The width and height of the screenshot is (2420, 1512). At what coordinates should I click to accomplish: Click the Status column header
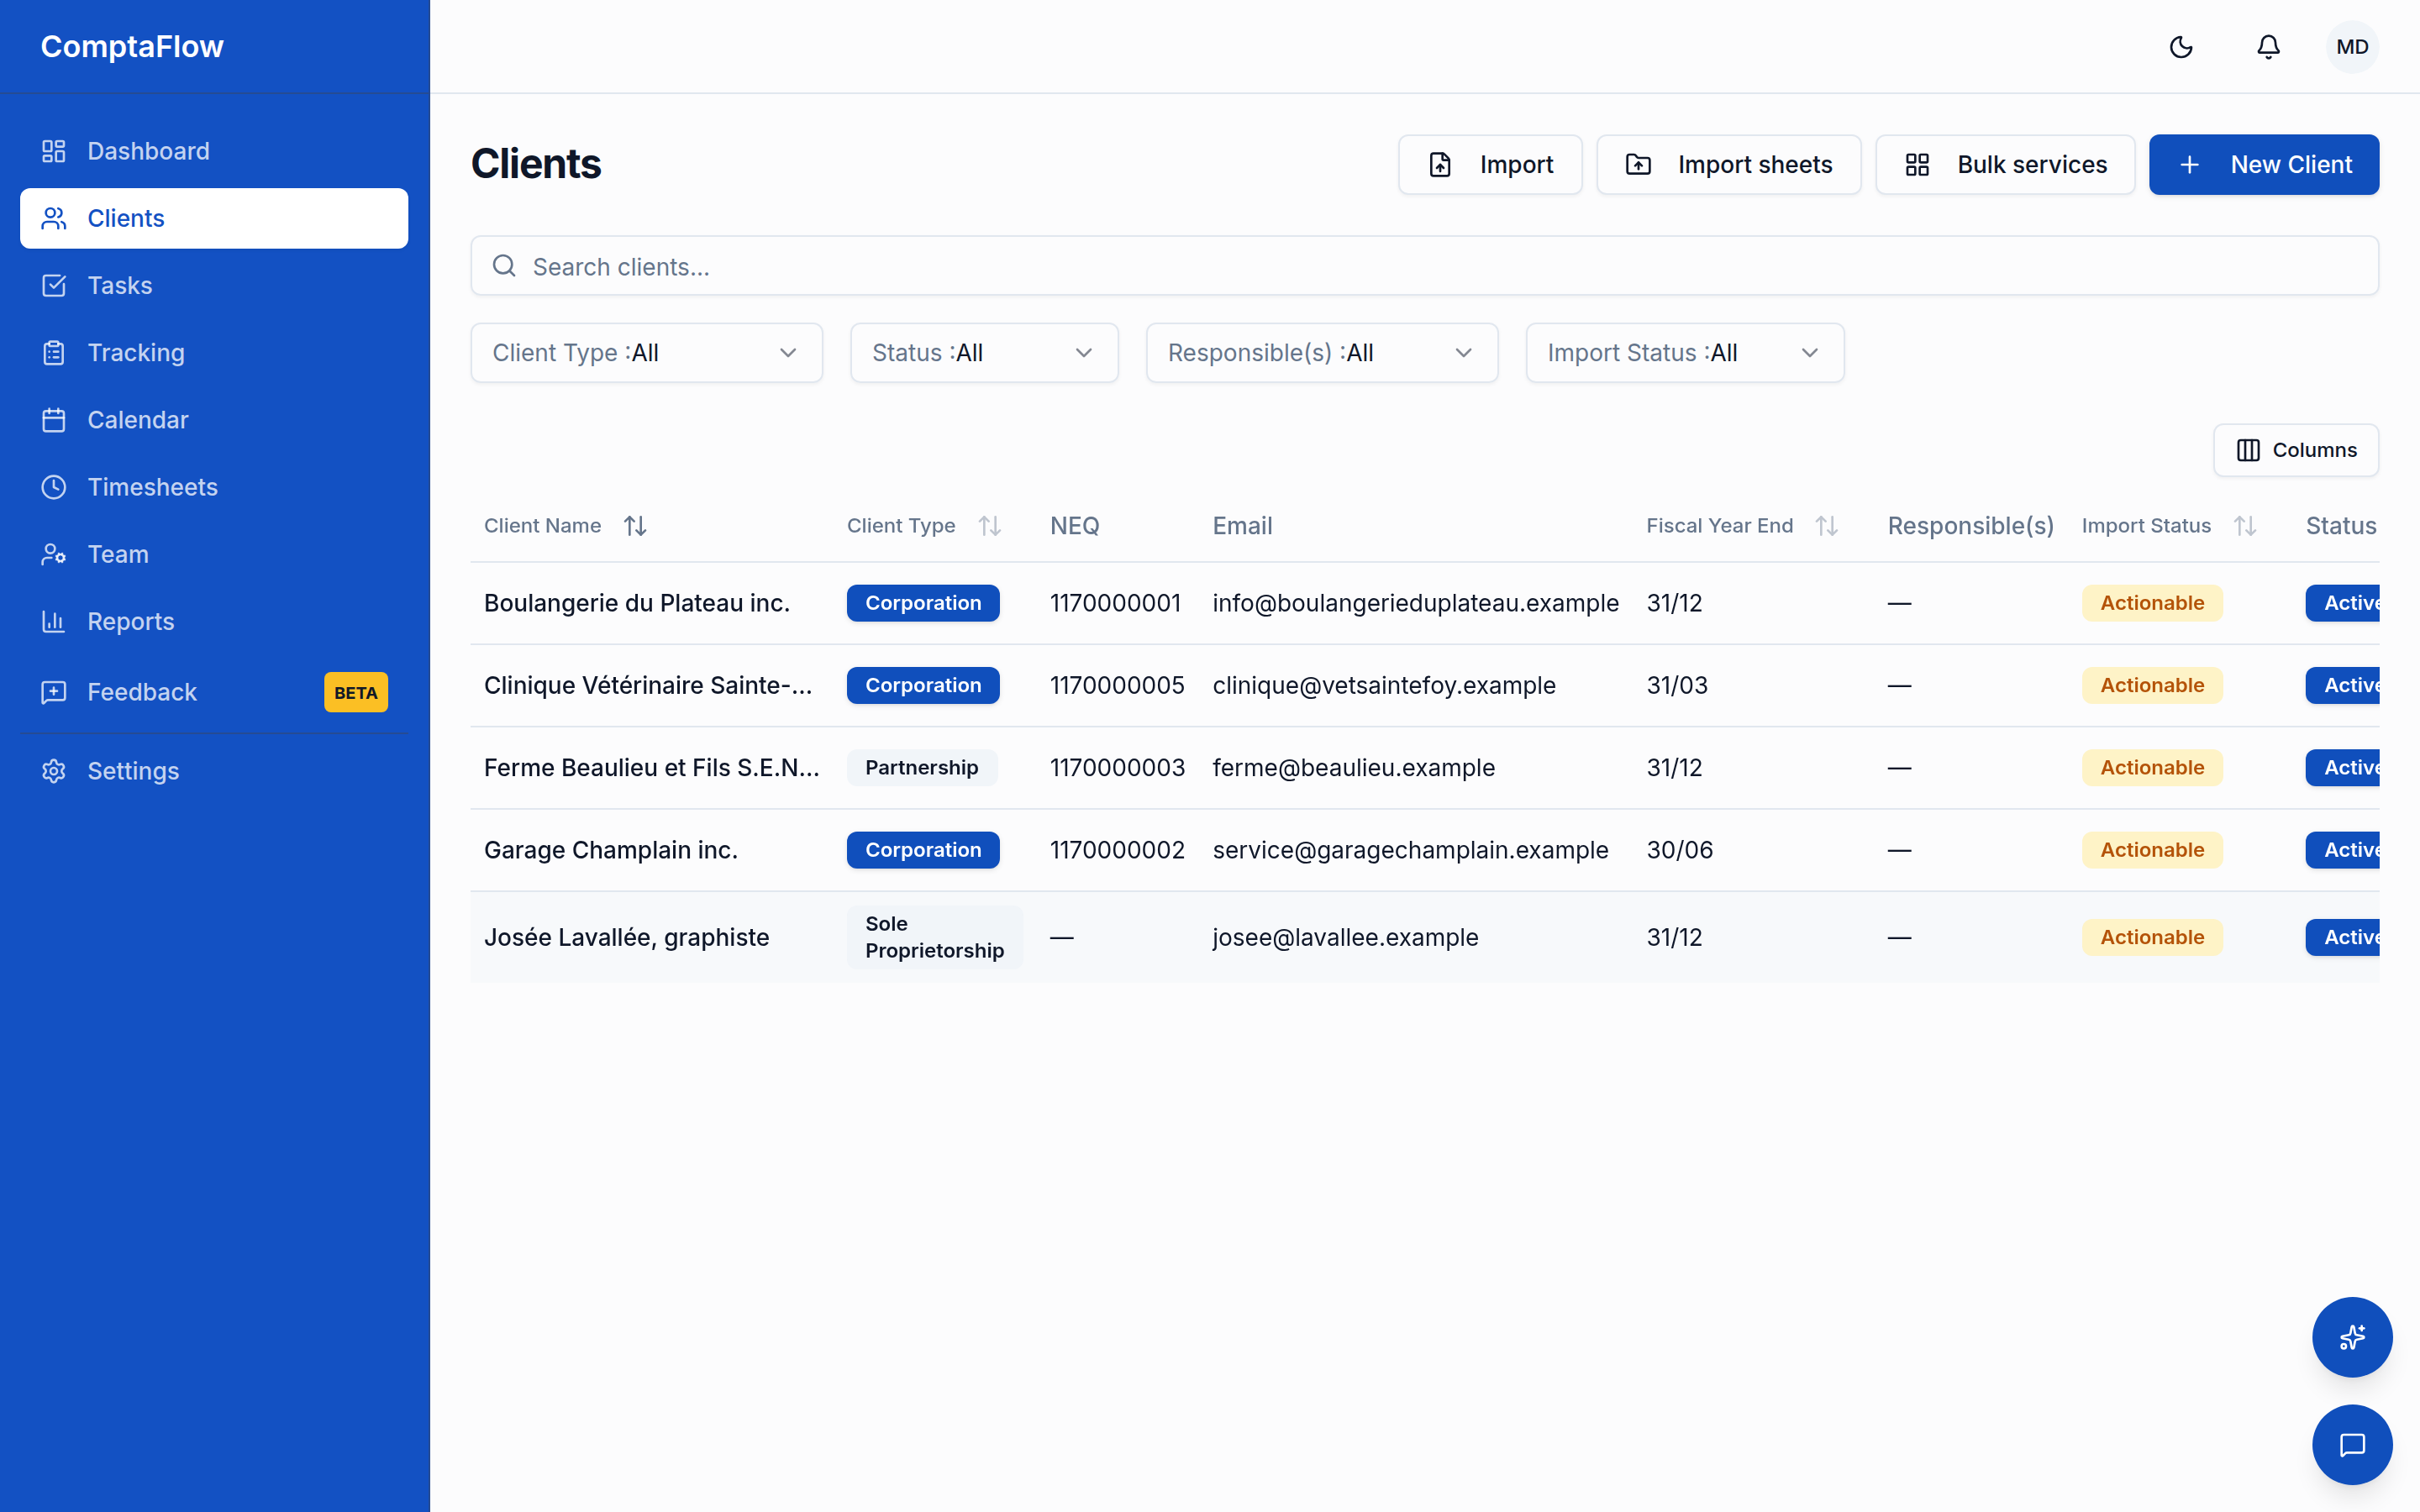[x=2341, y=526]
